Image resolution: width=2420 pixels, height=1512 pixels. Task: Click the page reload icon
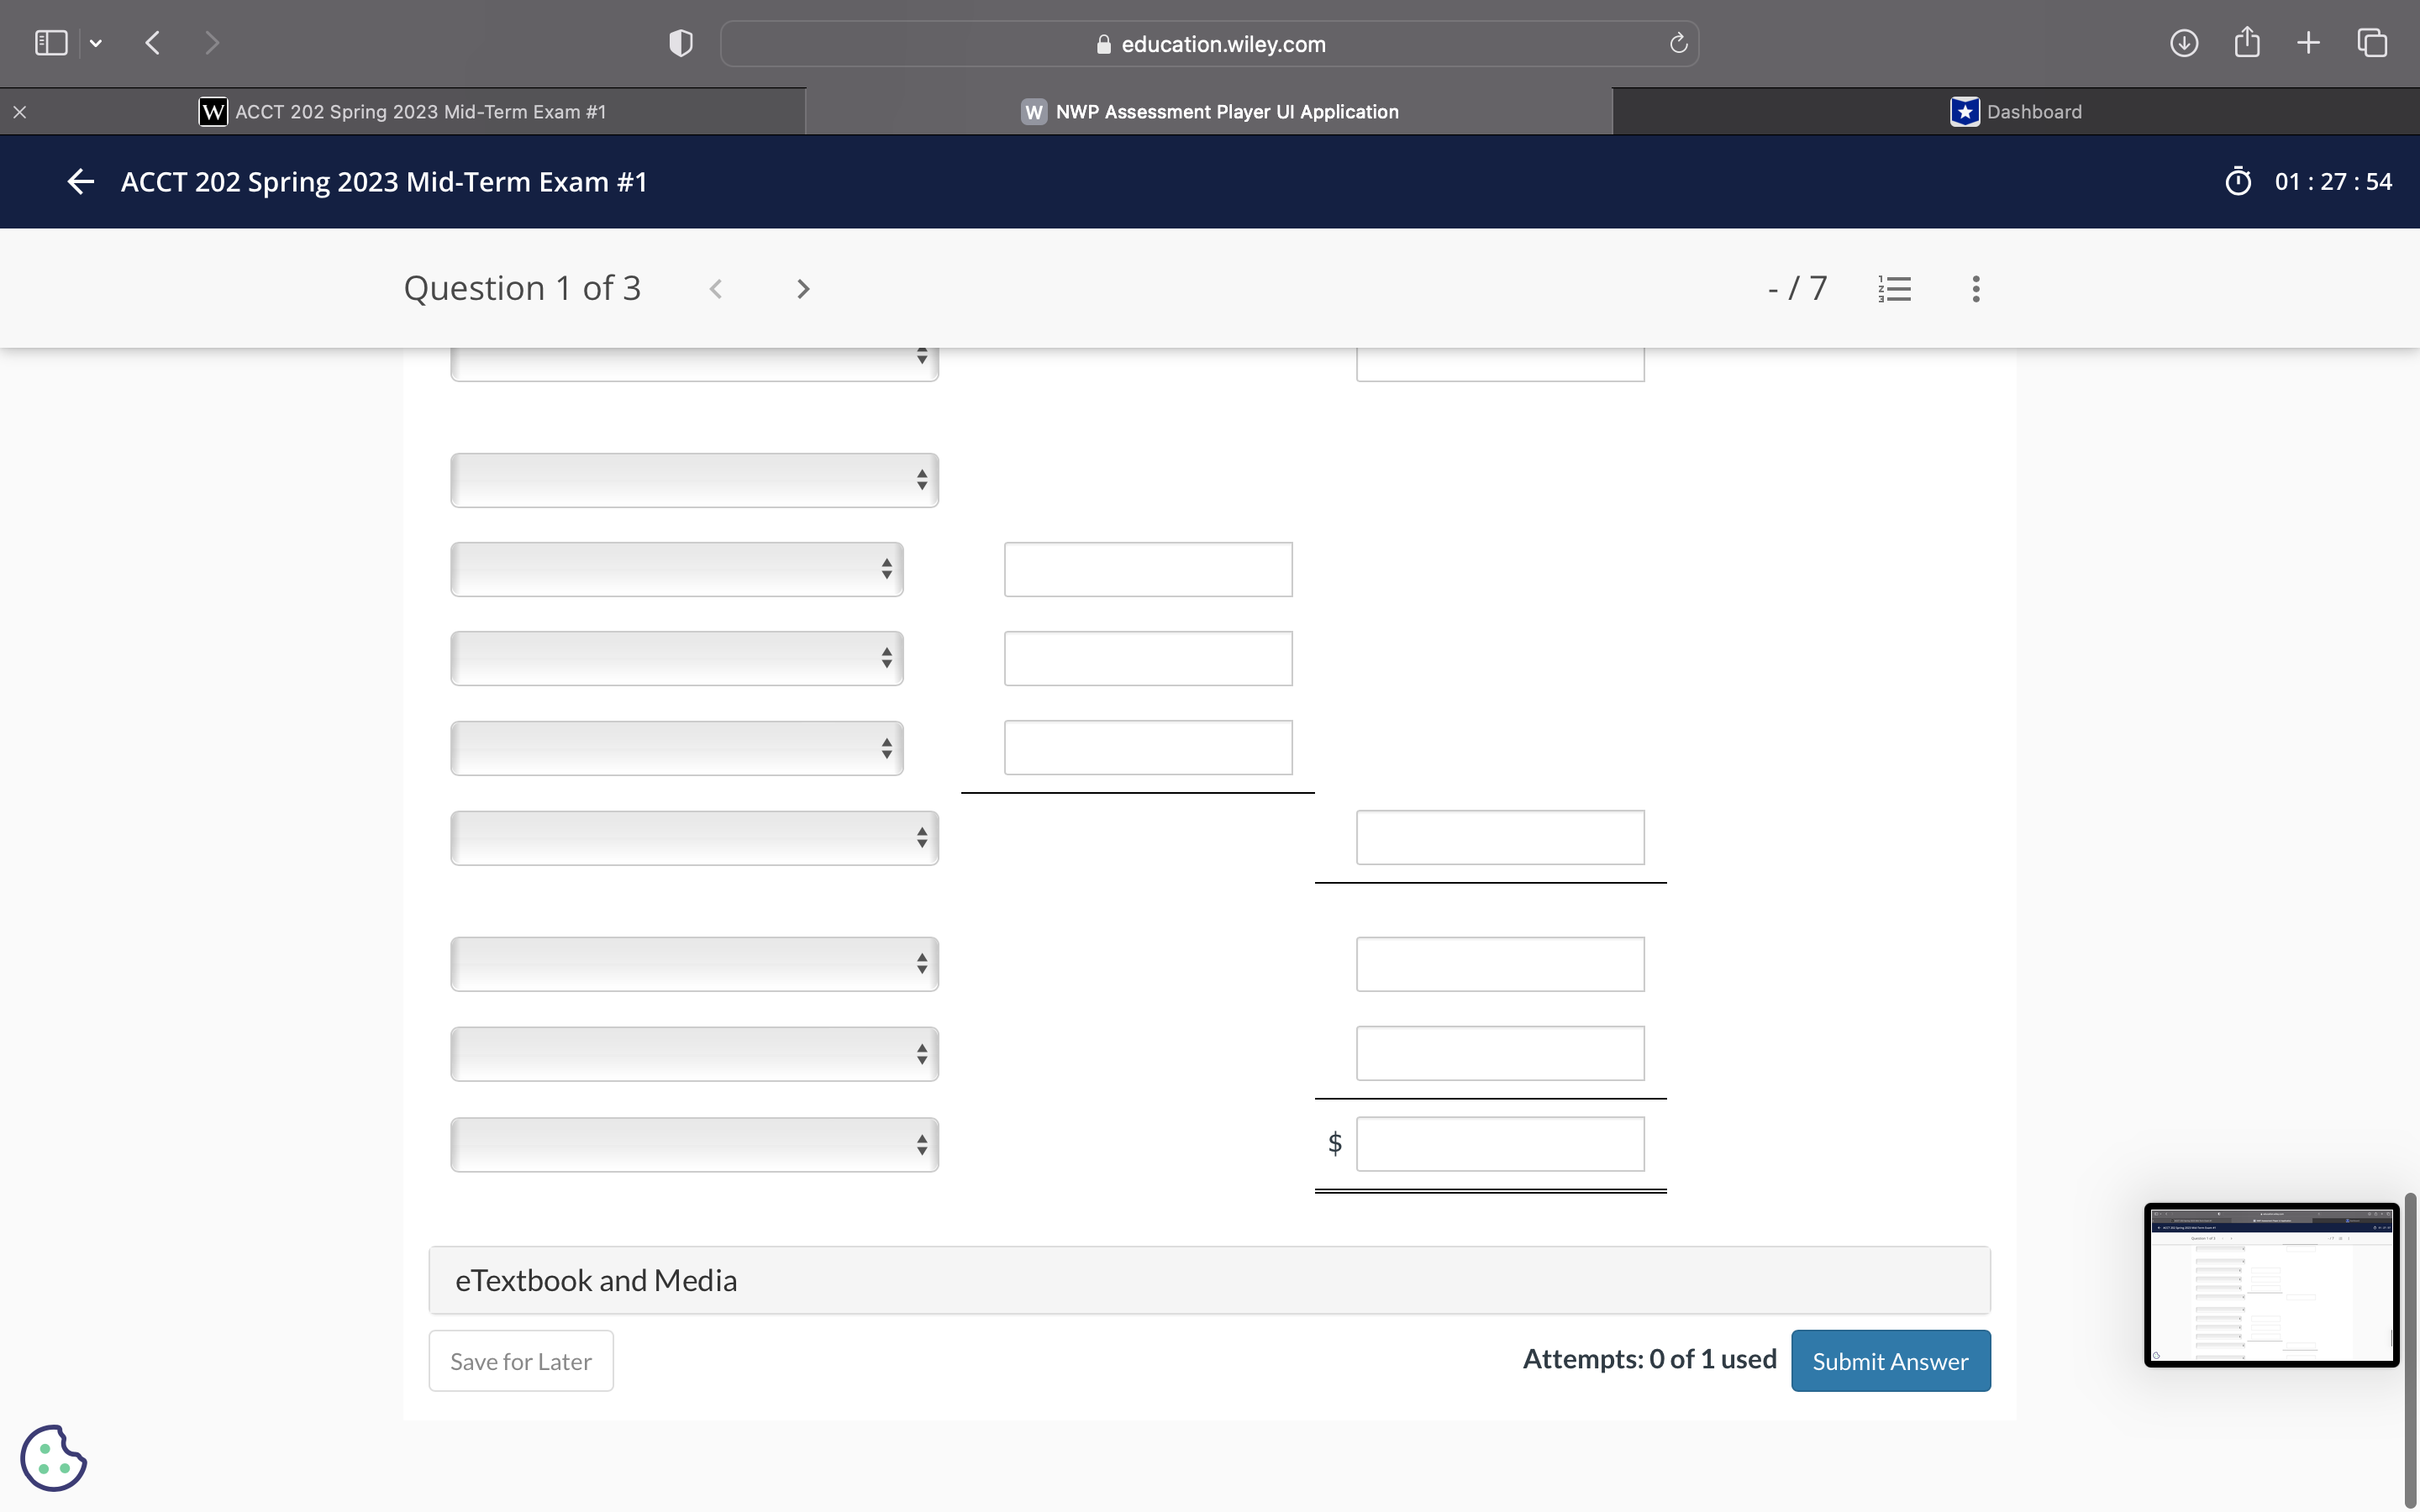coord(1678,43)
